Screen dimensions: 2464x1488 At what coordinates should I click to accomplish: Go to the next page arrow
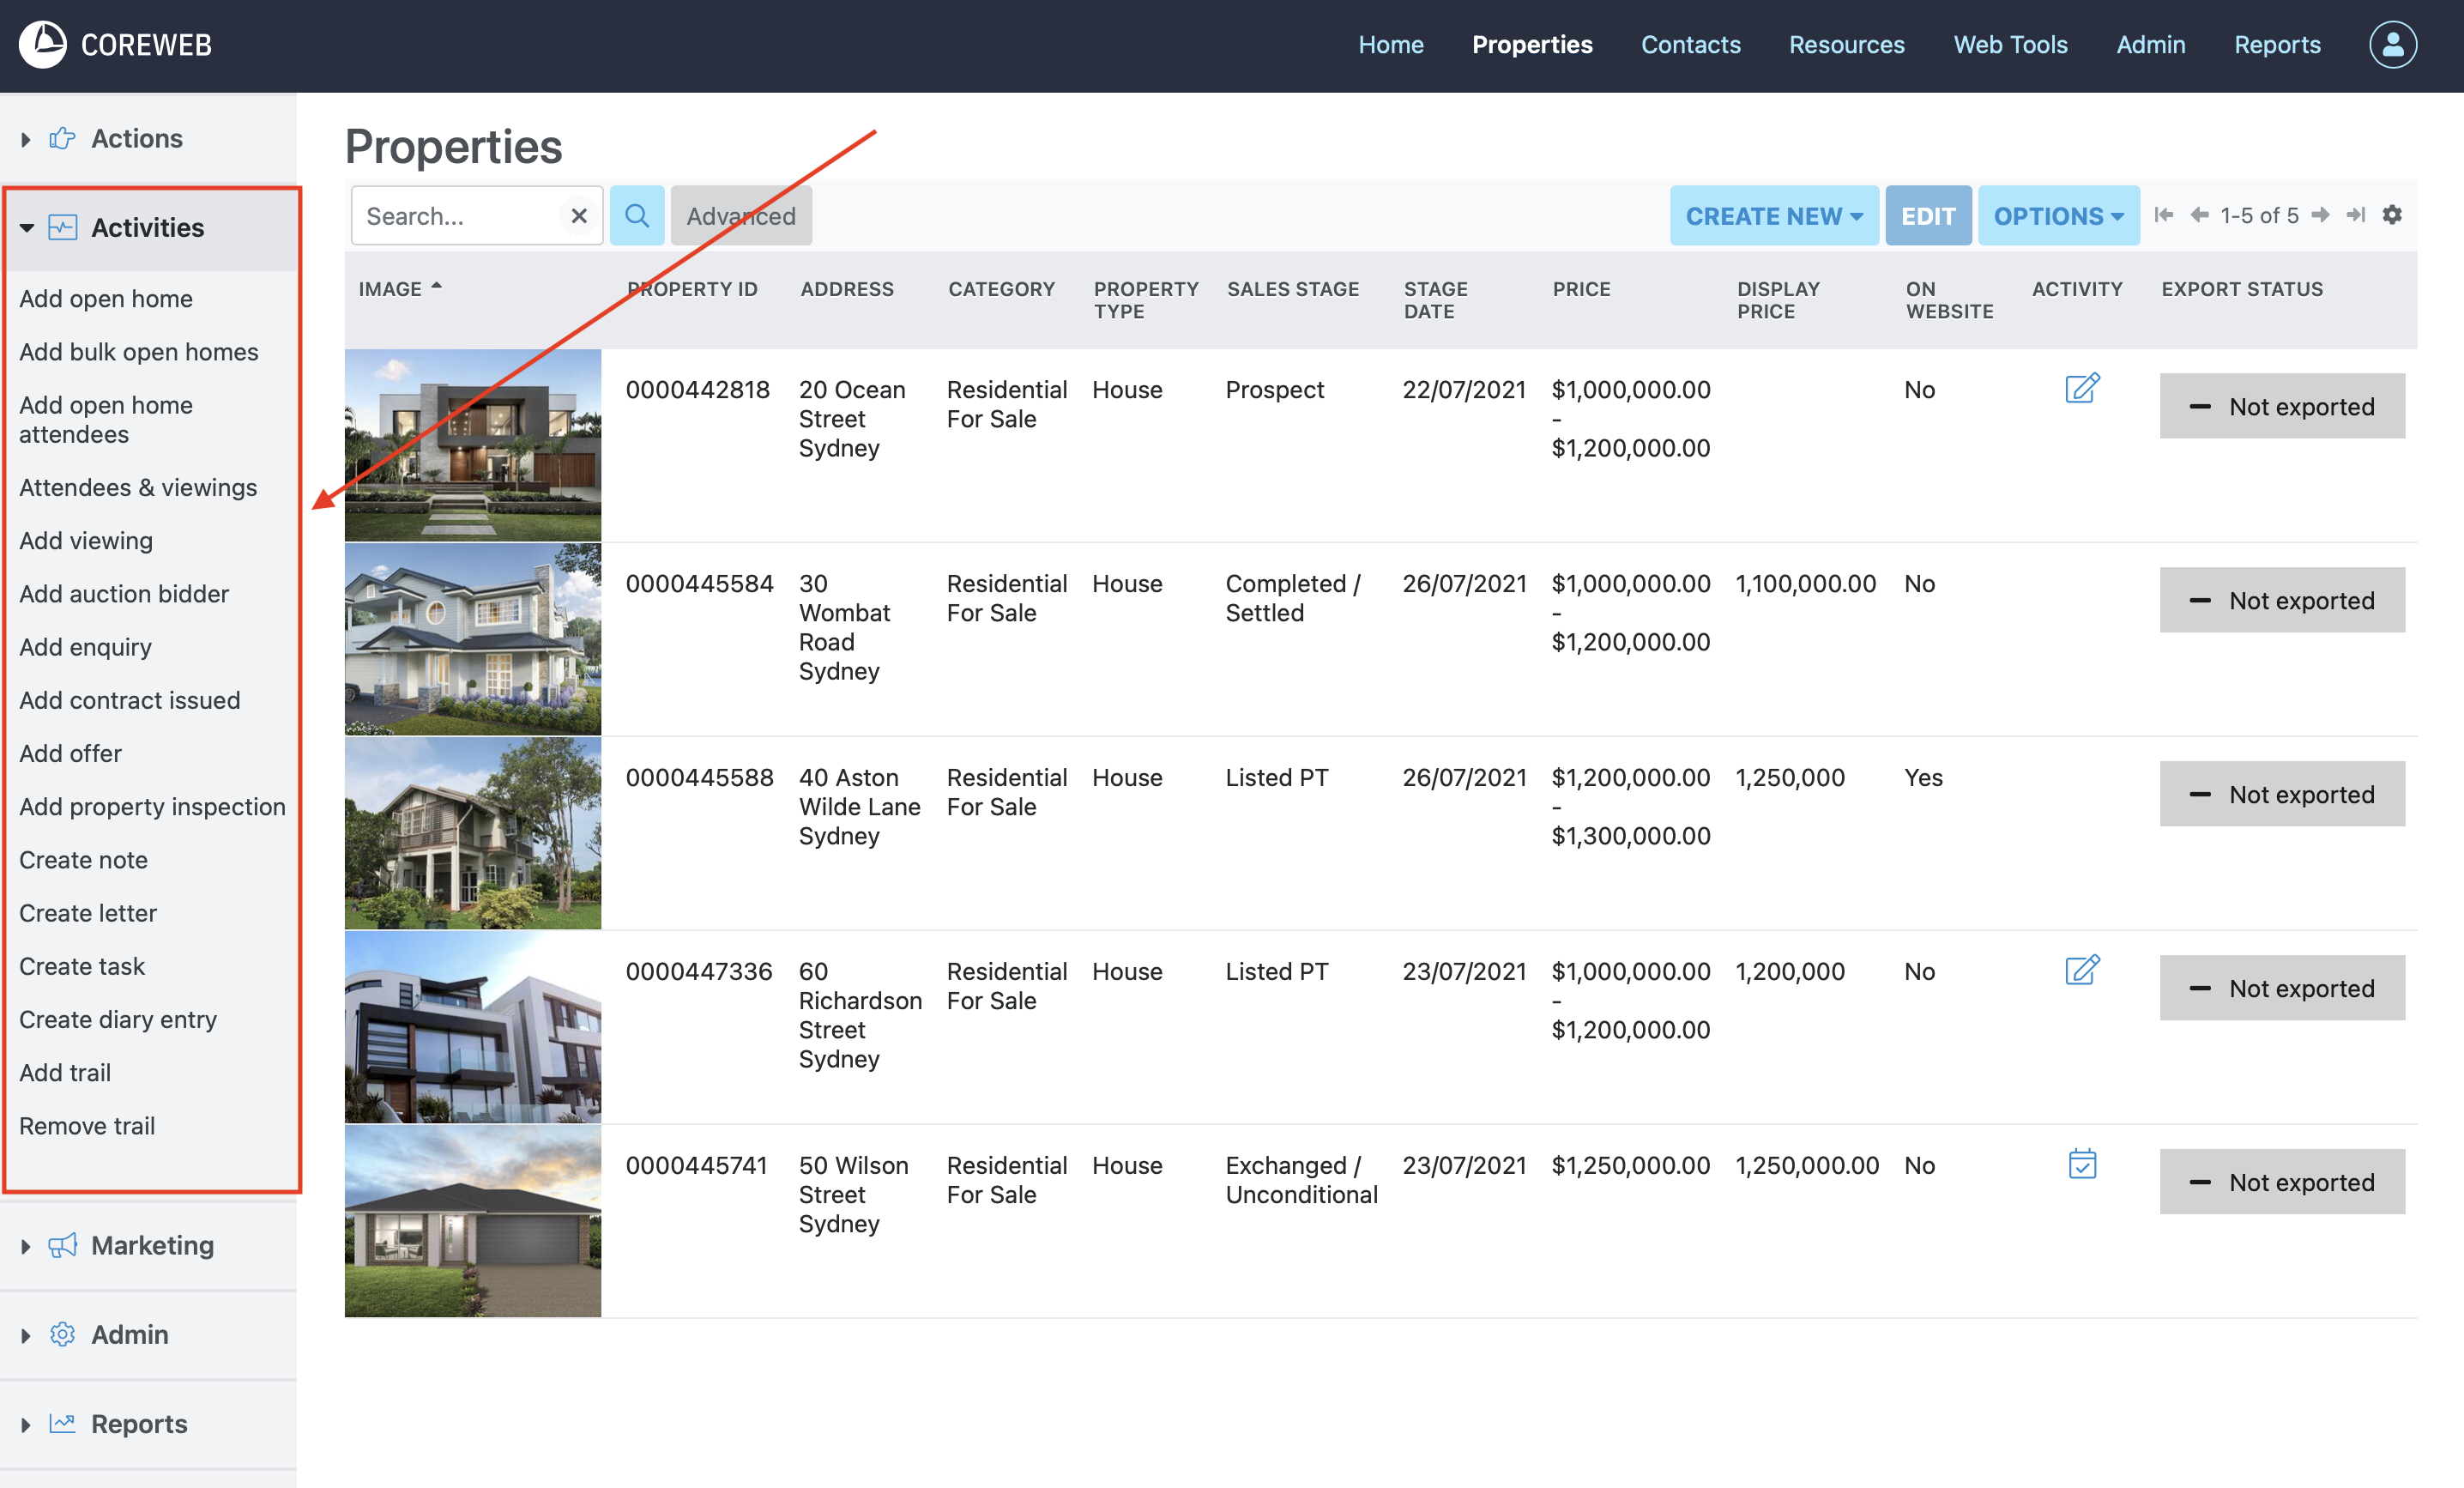[x=2321, y=215]
